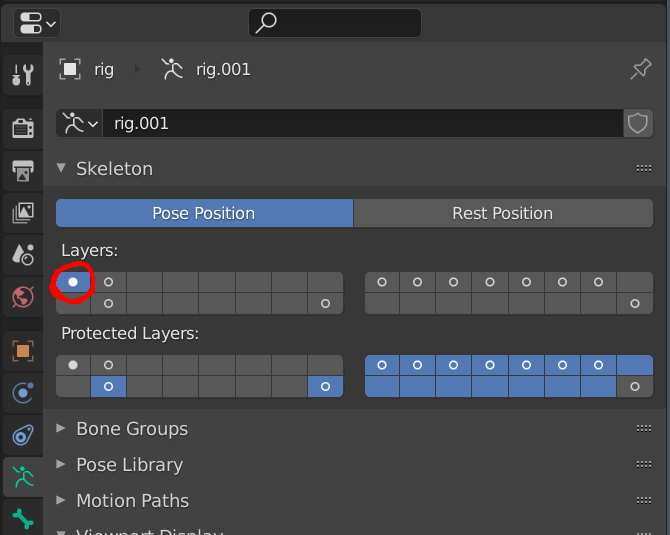Toggle first top-row layer in right Layers block
Viewport: 670px width, 535px height.
point(382,282)
